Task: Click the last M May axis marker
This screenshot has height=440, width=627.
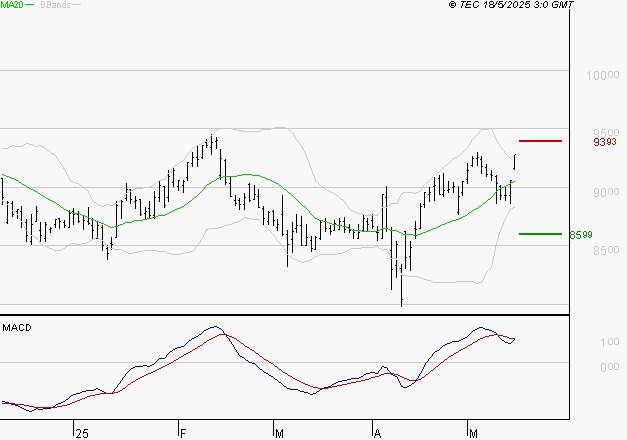Action: pos(473,434)
